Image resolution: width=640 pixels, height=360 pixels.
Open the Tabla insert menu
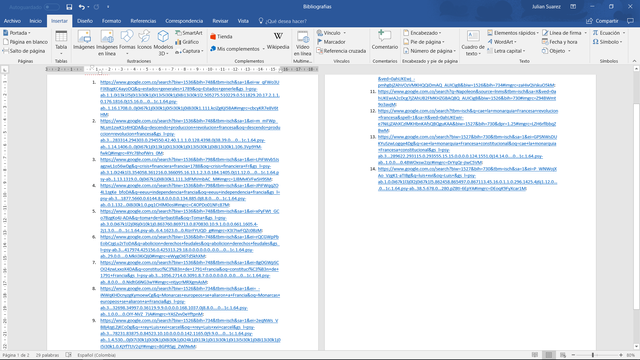pos(61,42)
